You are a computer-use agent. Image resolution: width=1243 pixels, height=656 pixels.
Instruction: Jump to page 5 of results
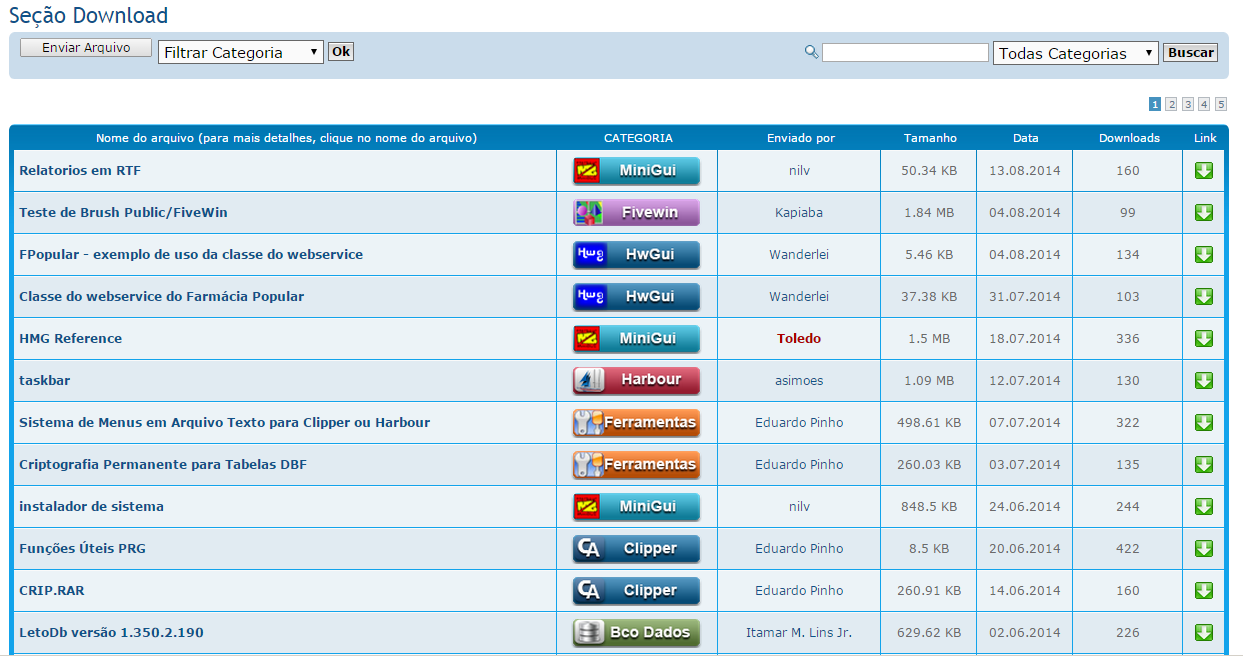1220,104
